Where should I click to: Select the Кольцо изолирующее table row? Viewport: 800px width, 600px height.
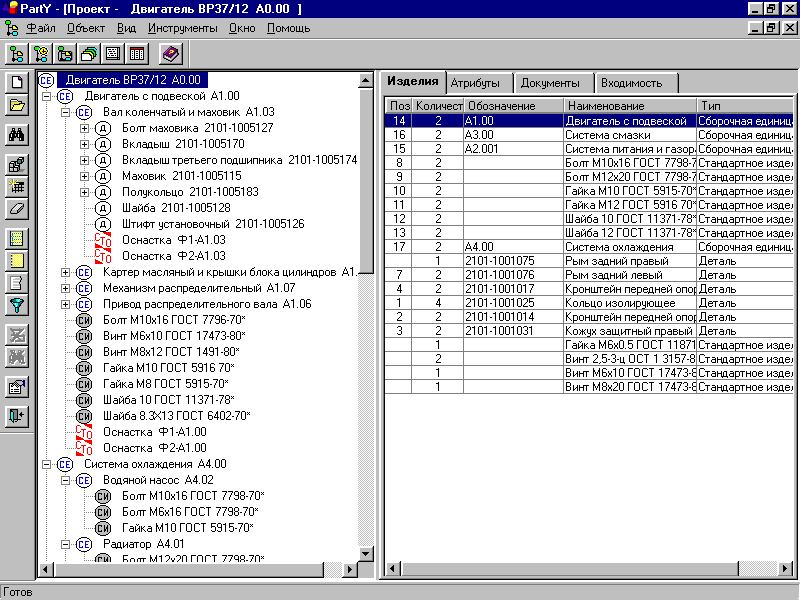click(589, 303)
